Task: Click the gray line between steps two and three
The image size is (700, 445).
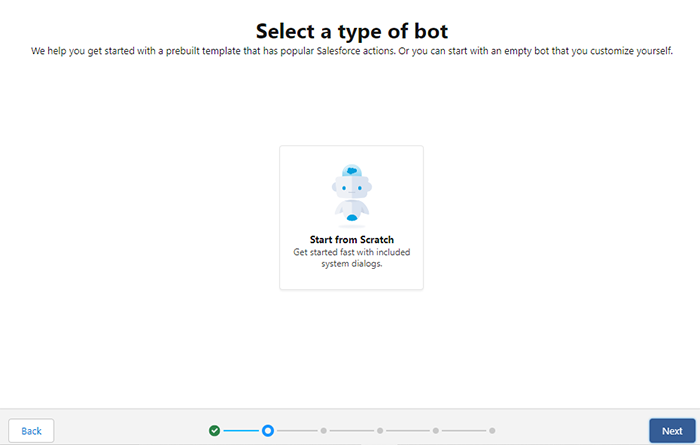Action: pos(296,430)
